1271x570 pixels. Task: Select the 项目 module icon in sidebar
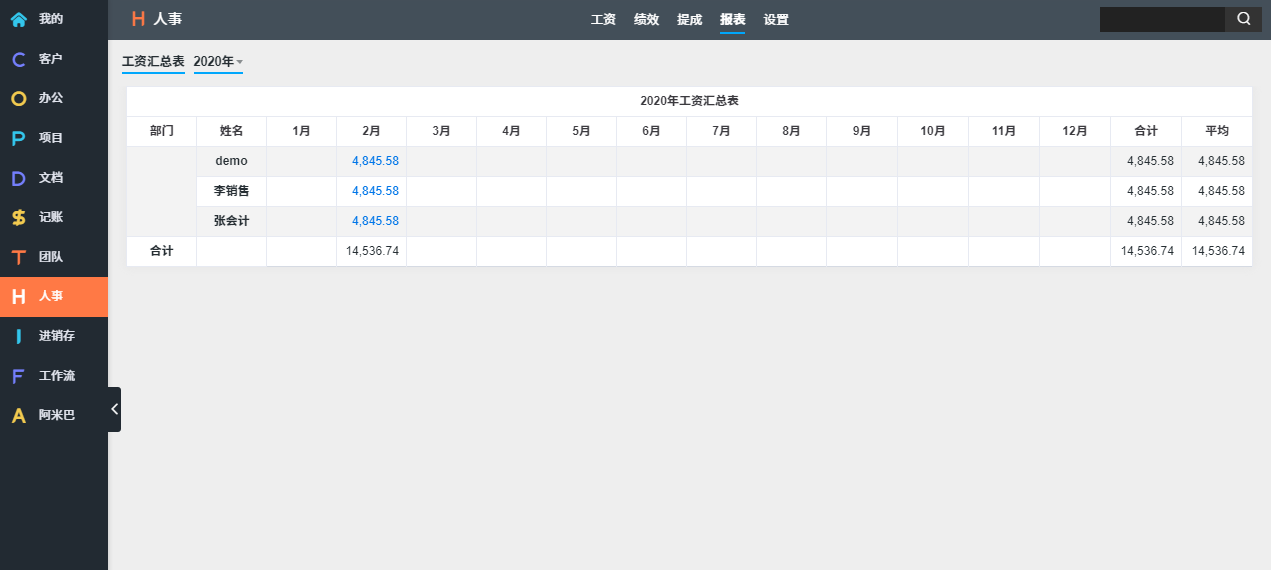[18, 138]
